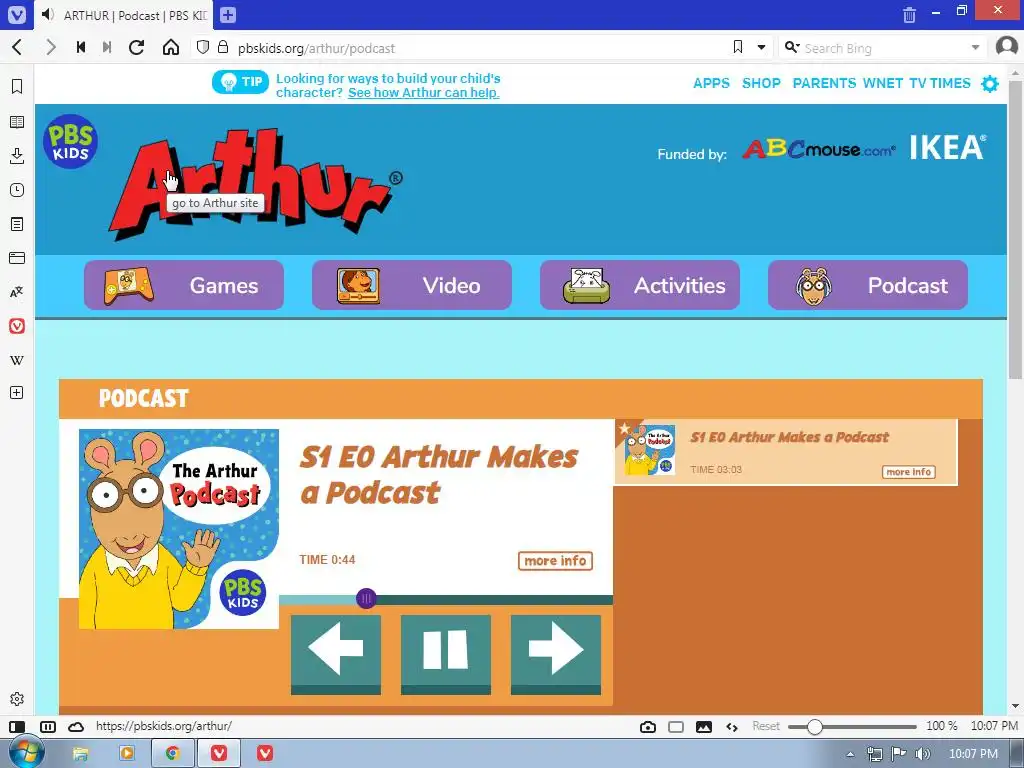Open History panel in sidebar
Image resolution: width=1024 pixels, height=768 pixels.
click(x=17, y=190)
